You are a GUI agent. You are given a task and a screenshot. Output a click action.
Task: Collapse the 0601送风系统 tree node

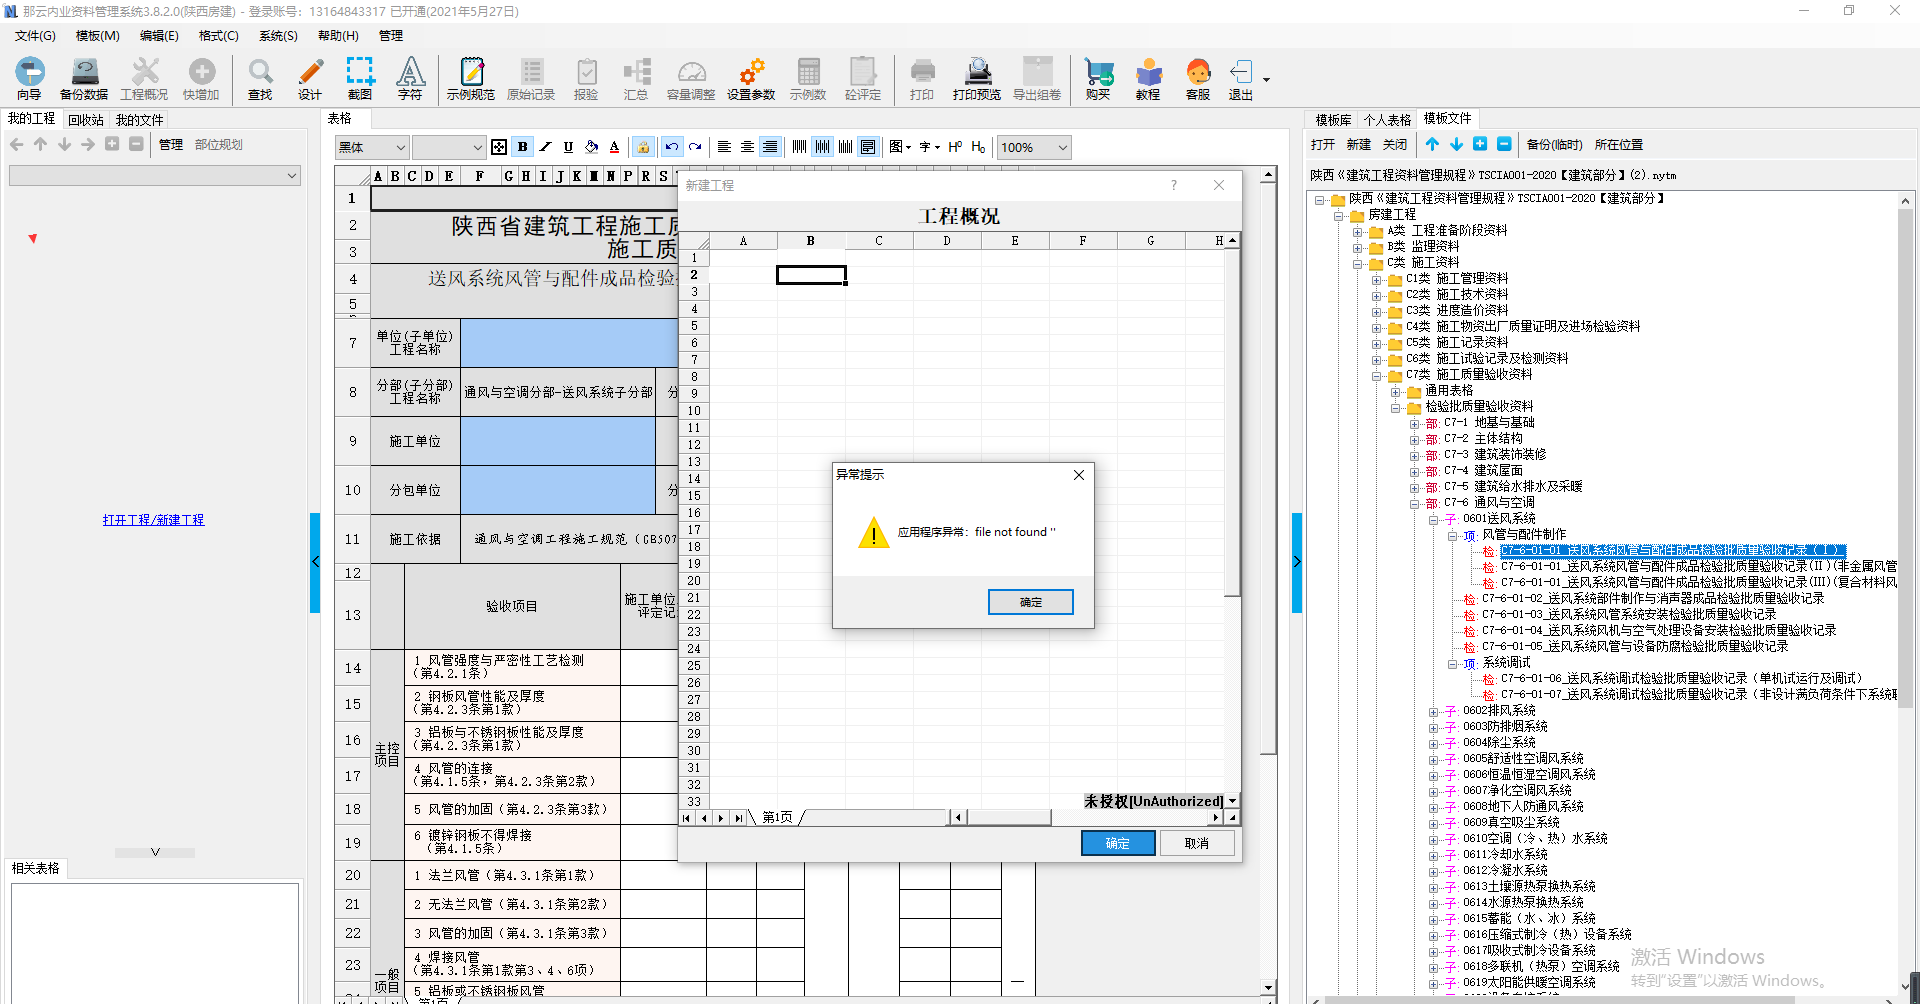click(1433, 519)
